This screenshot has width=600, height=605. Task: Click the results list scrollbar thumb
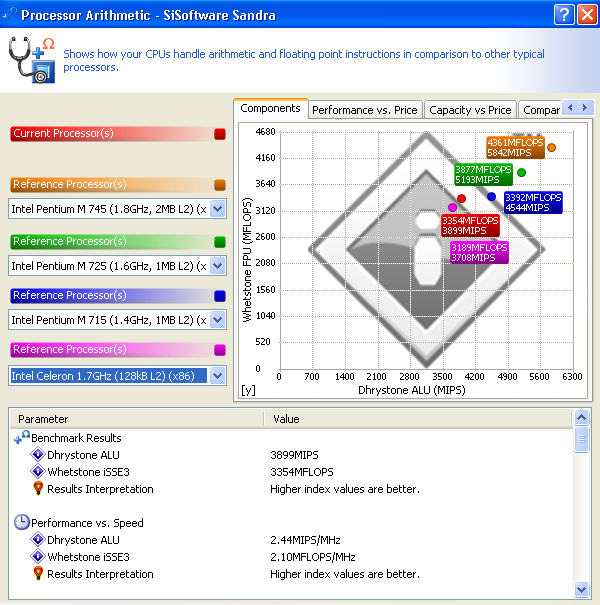(581, 439)
